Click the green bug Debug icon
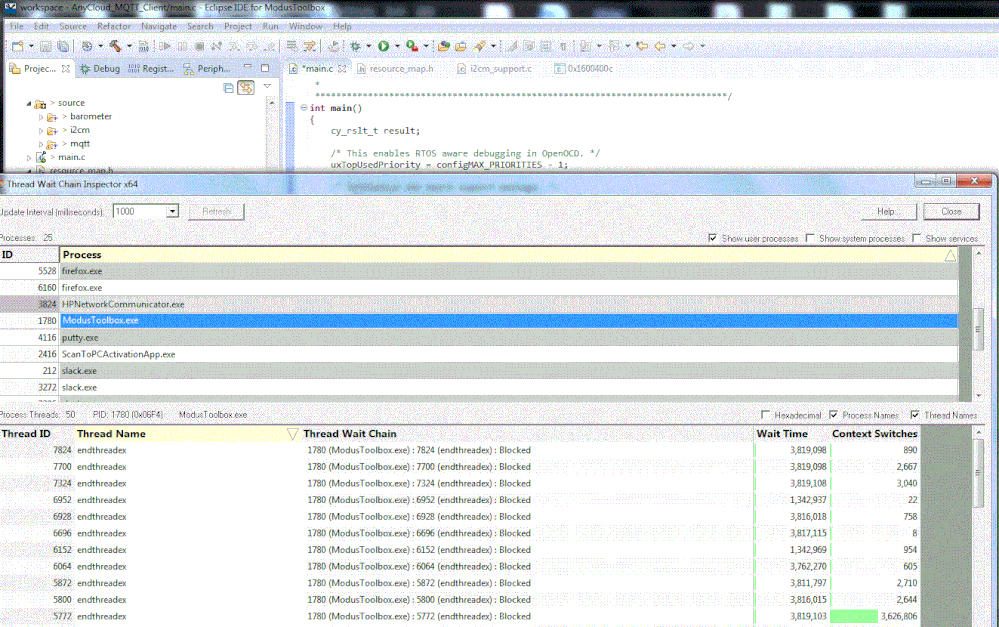The height and width of the screenshot is (627, 999). [356, 46]
